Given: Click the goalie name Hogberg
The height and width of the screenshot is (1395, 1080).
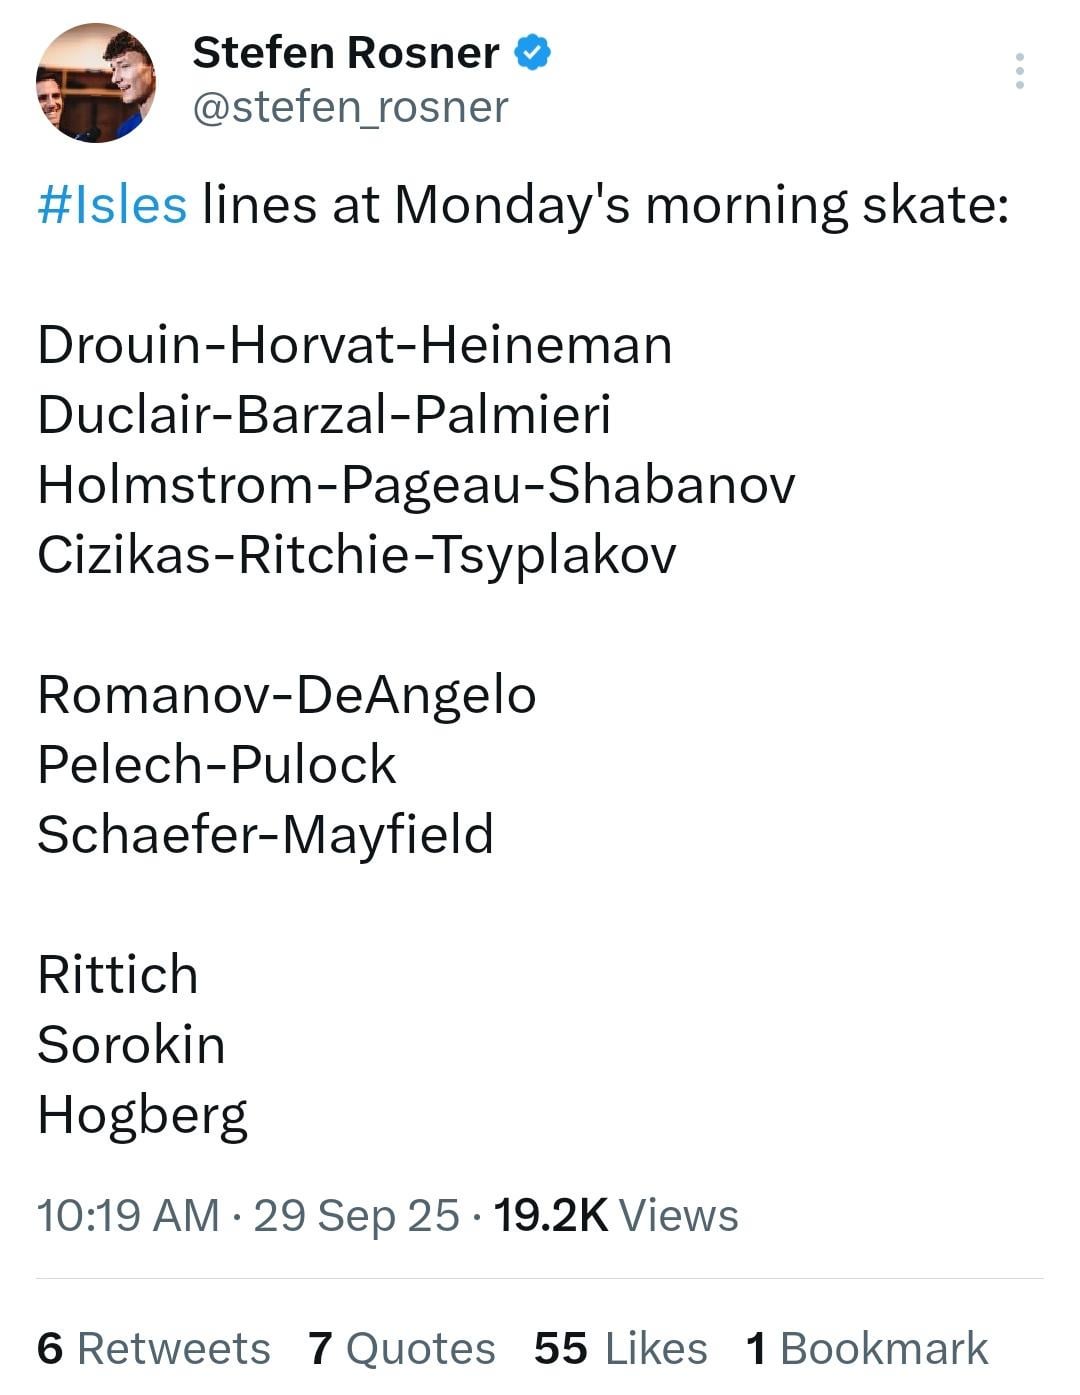Looking at the screenshot, I should [142, 1115].
